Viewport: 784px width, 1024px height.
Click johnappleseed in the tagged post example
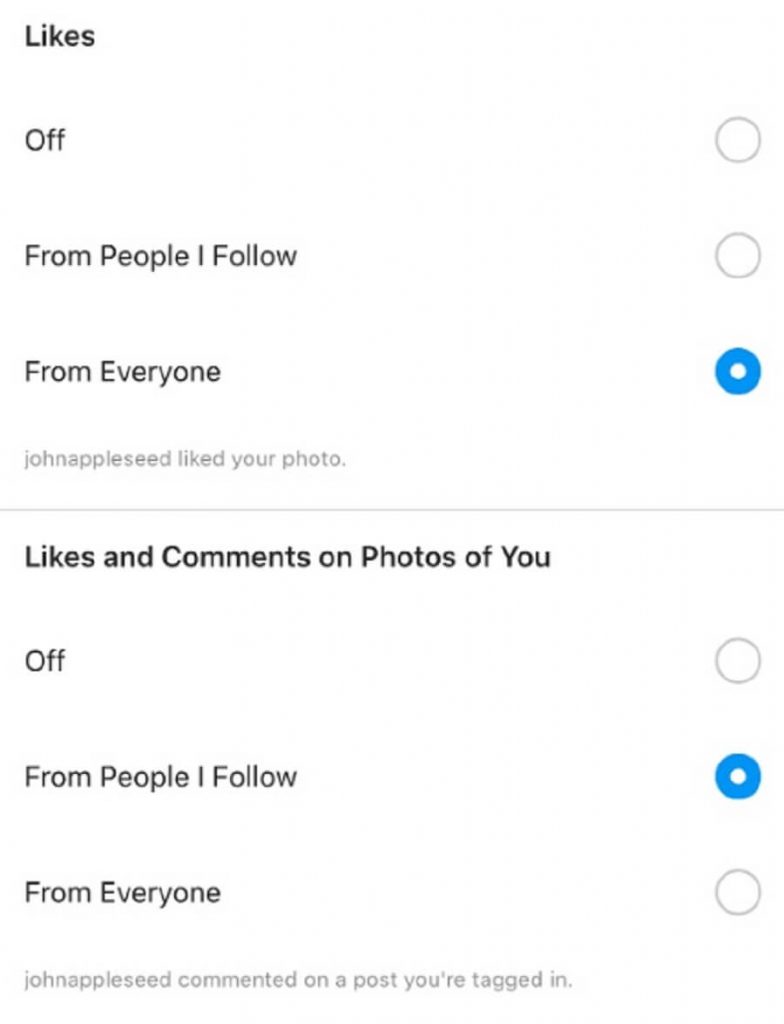(98, 980)
